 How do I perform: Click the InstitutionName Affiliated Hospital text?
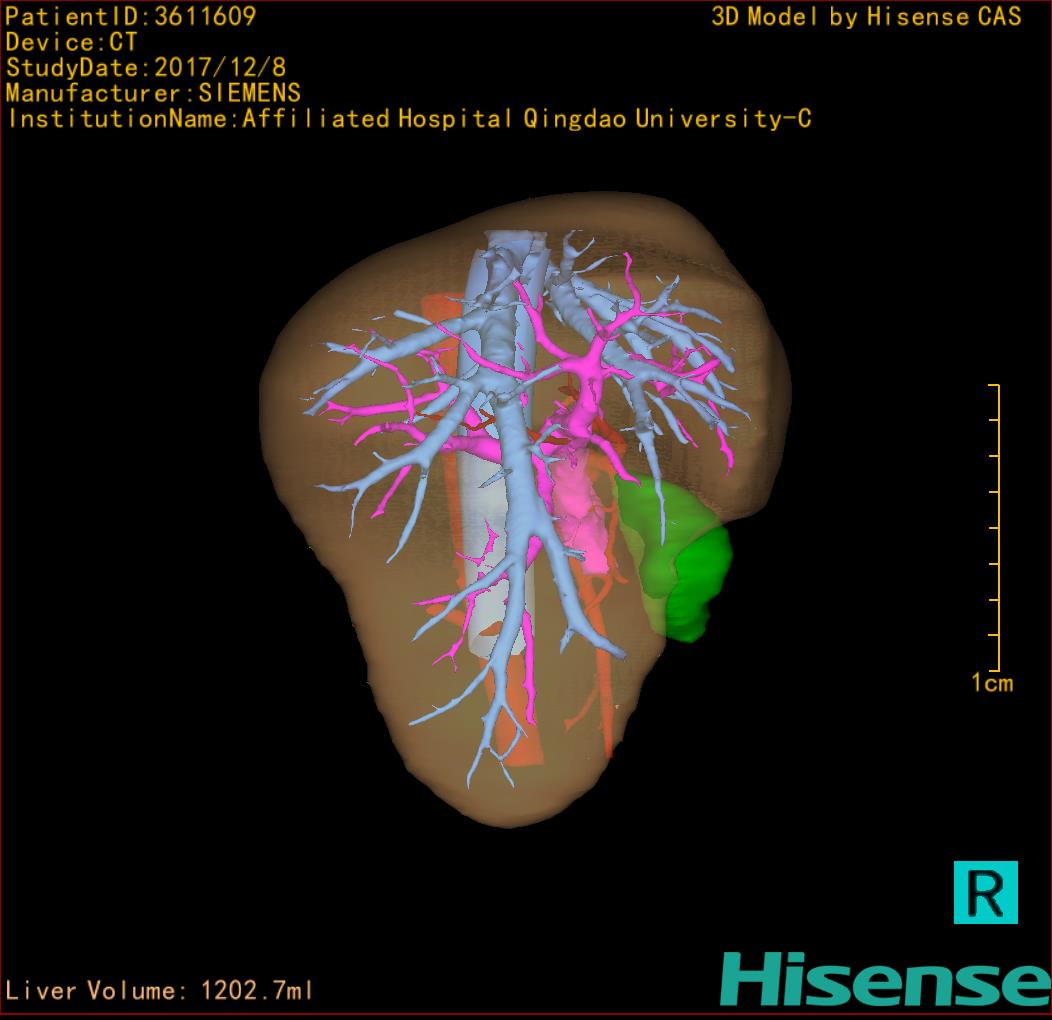coord(408,119)
